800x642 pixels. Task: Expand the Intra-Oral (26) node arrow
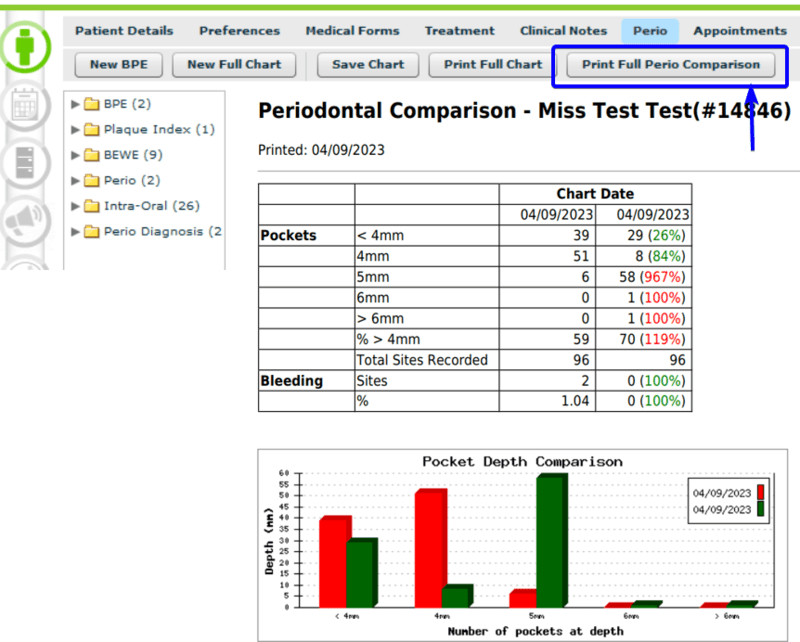point(75,206)
